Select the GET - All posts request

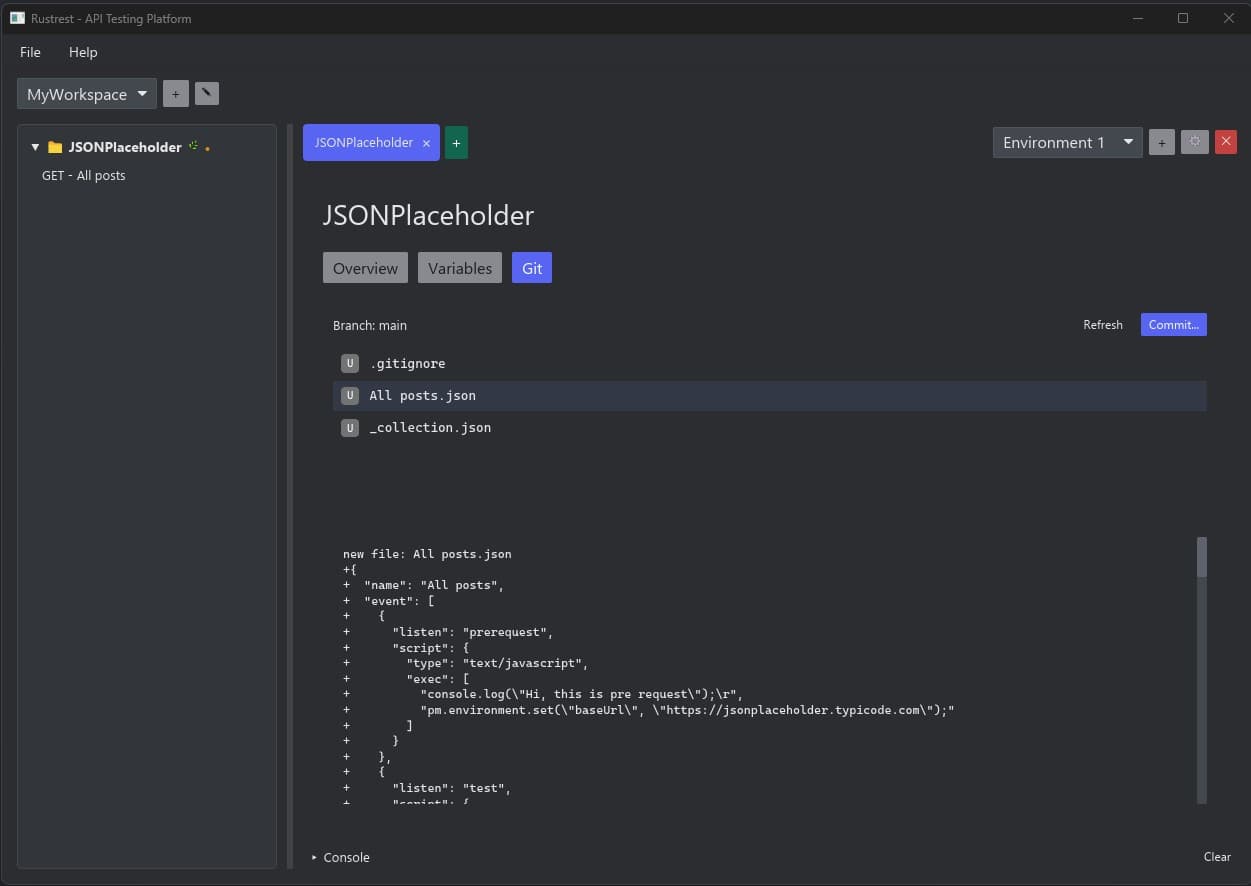click(84, 175)
